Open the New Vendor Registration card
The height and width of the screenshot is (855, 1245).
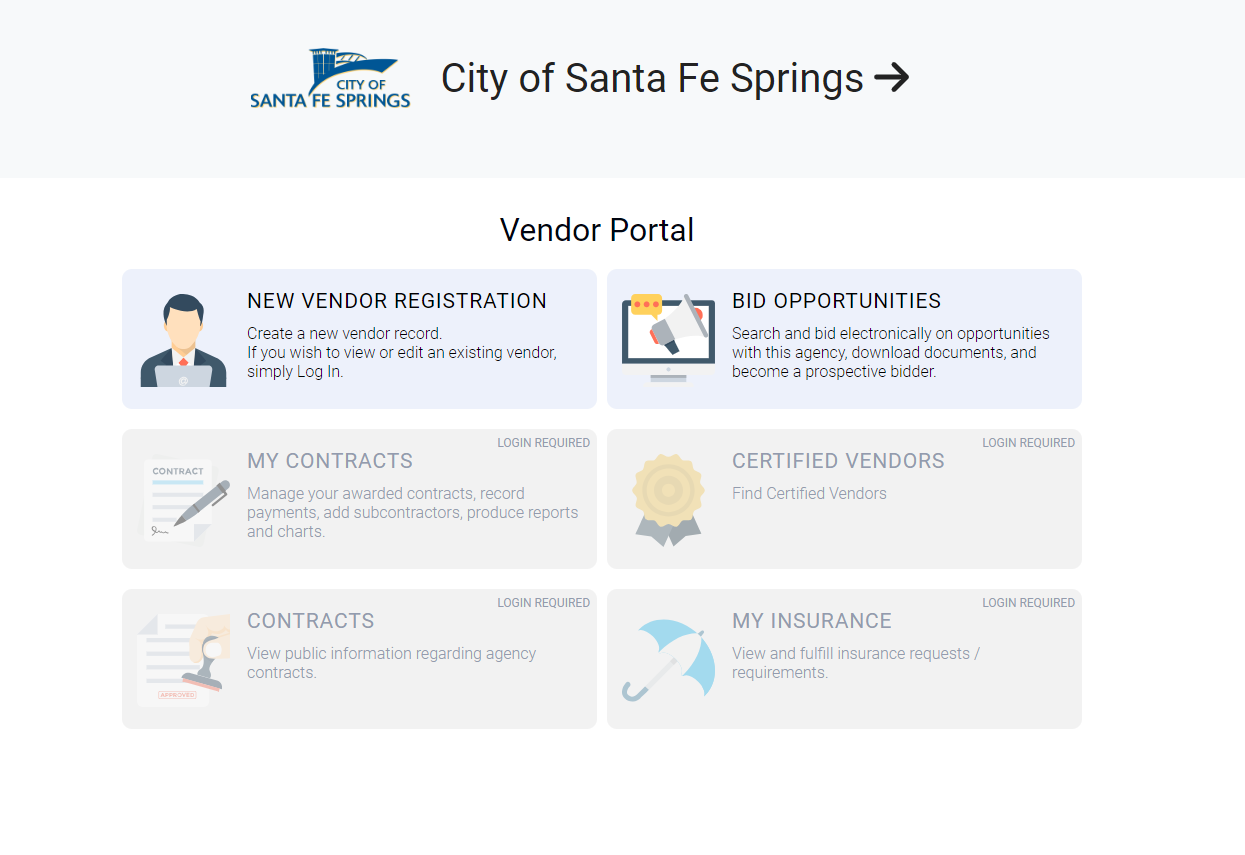pyautogui.click(x=359, y=337)
